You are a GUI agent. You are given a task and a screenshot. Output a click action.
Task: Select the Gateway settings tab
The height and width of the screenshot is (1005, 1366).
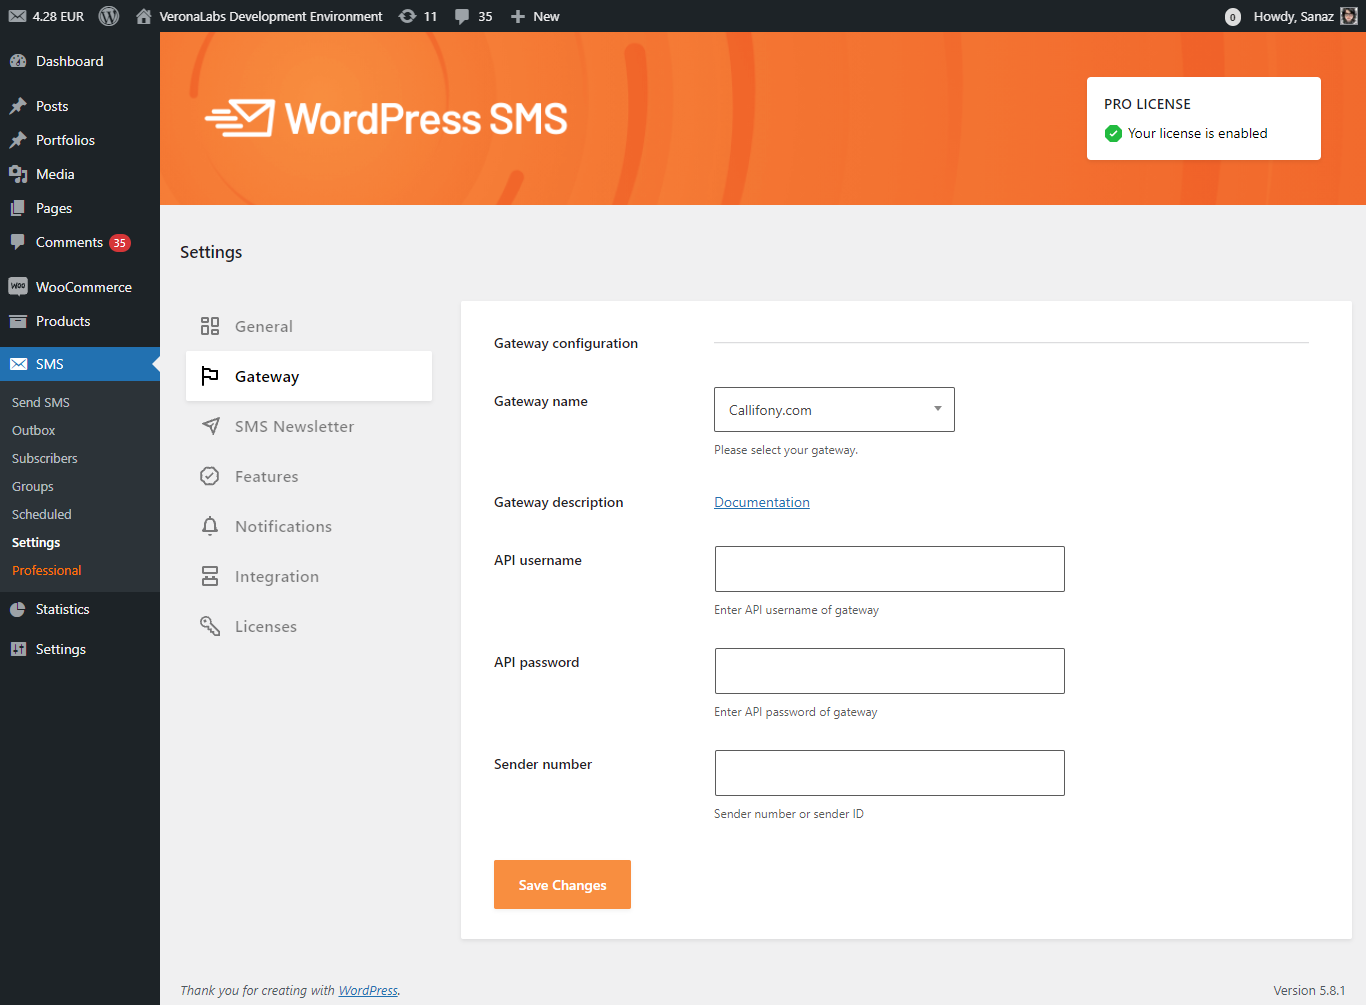pyautogui.click(x=309, y=376)
